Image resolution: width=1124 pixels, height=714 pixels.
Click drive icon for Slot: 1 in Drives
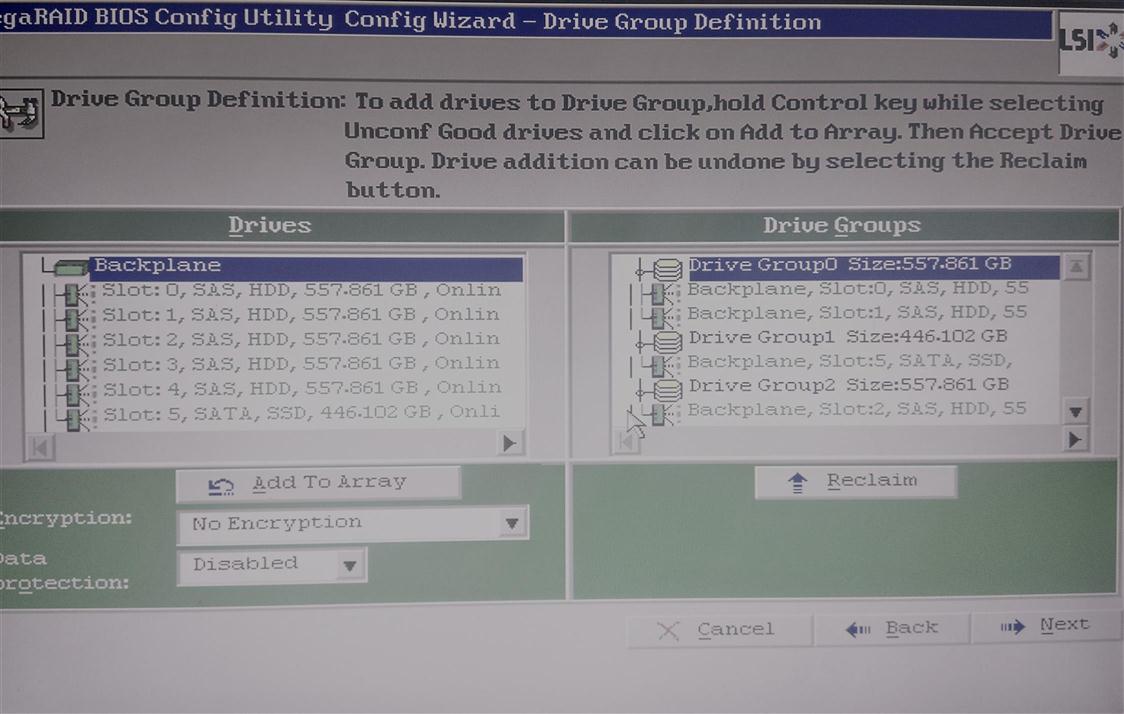77,318
